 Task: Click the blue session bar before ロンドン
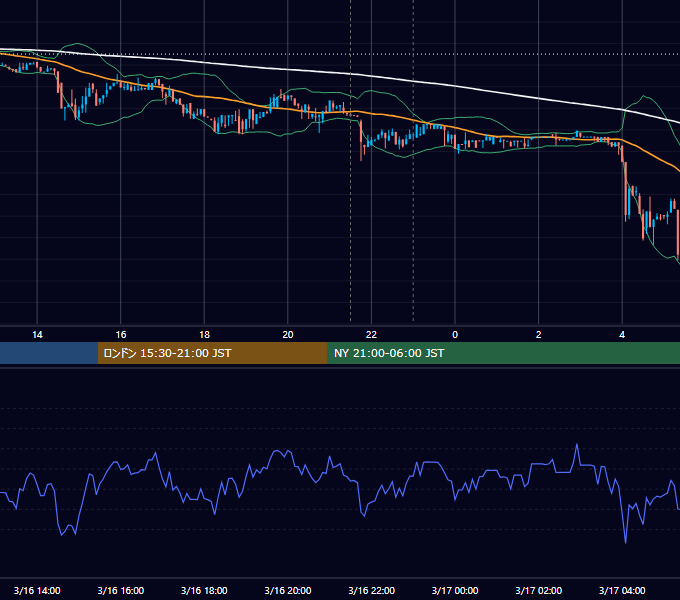49,353
